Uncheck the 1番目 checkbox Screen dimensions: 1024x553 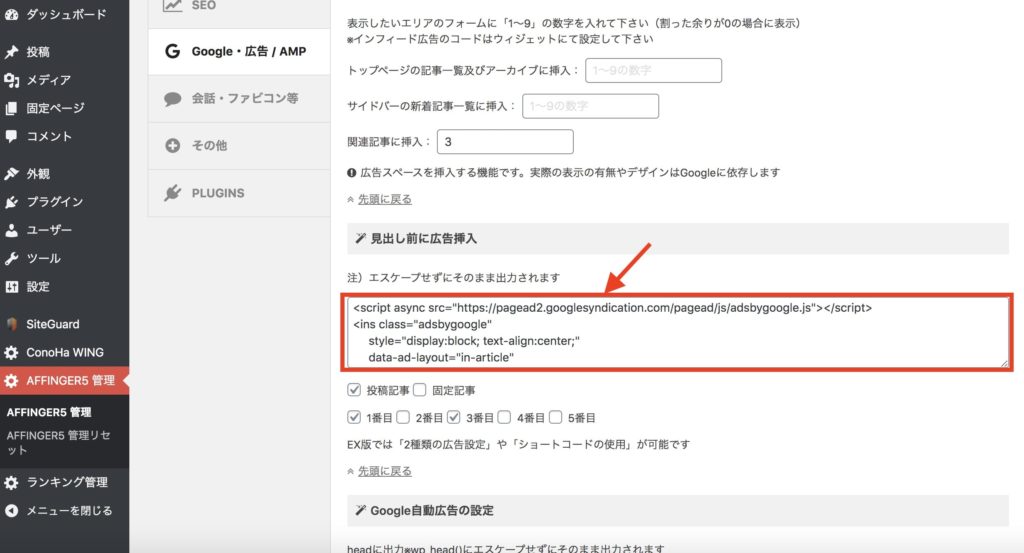(x=354, y=417)
